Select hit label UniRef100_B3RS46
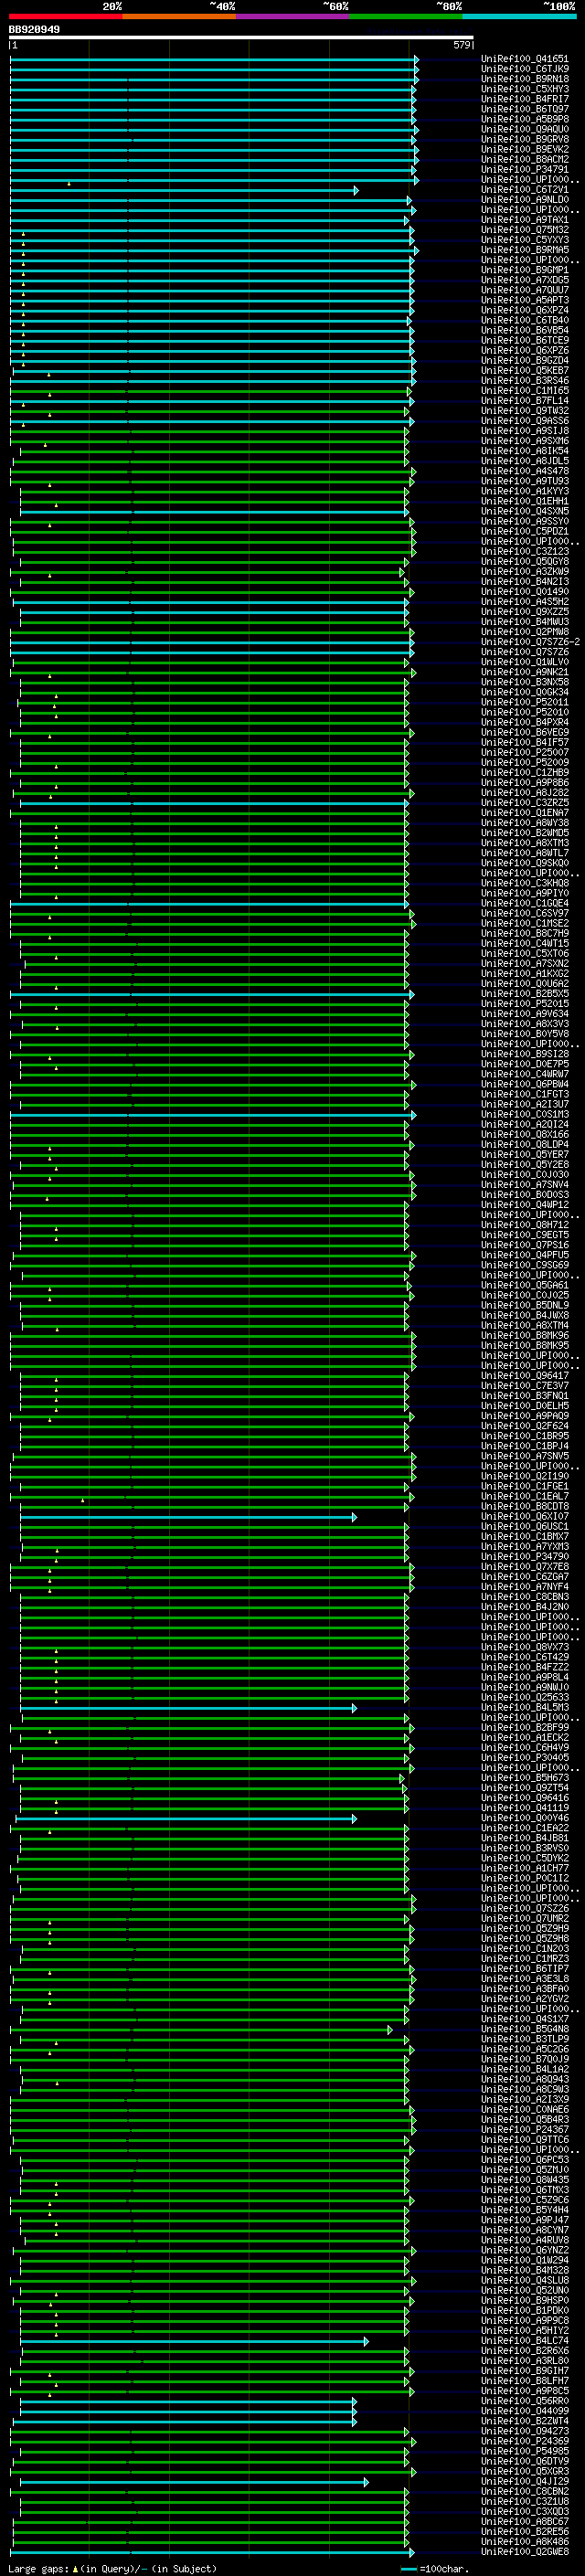The image size is (585, 2576). (x=525, y=380)
